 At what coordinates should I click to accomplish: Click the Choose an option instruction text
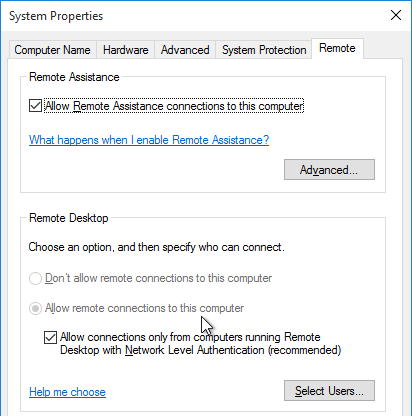pos(157,247)
